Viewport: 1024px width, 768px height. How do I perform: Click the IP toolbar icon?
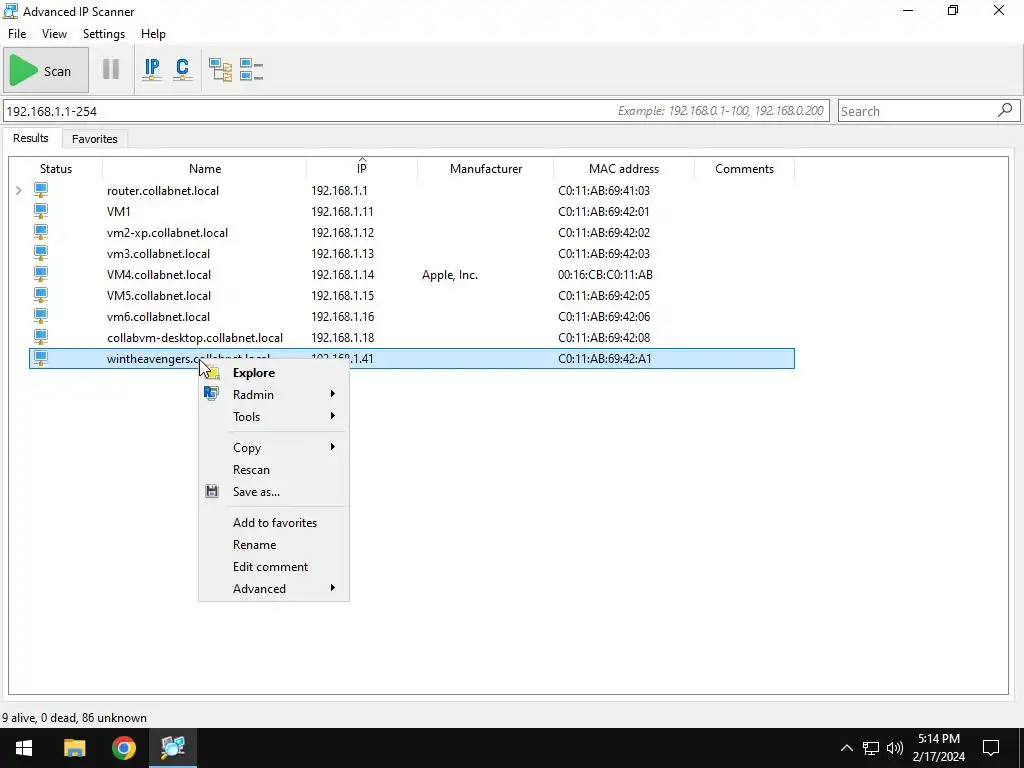click(152, 69)
